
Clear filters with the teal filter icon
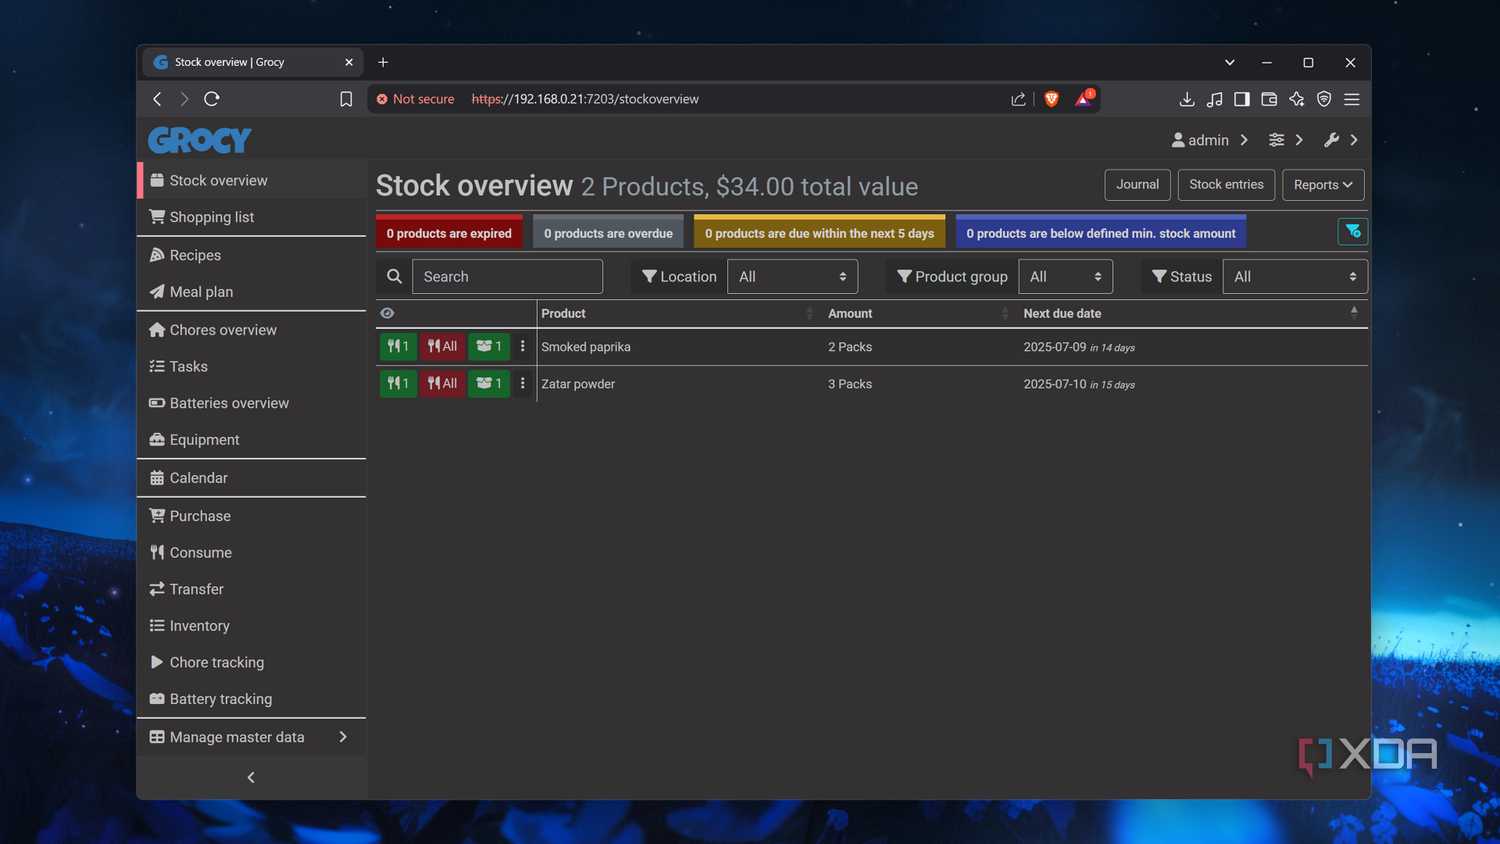click(x=1352, y=232)
